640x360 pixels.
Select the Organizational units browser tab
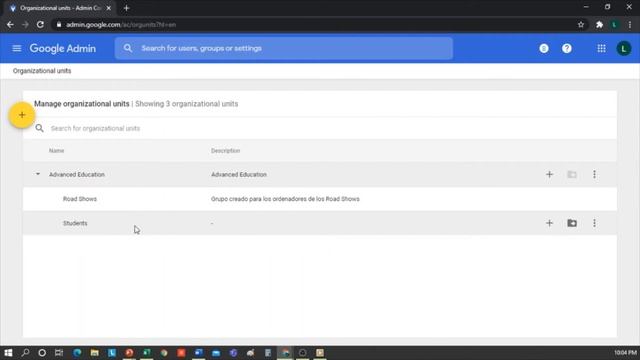[x=60, y=8]
